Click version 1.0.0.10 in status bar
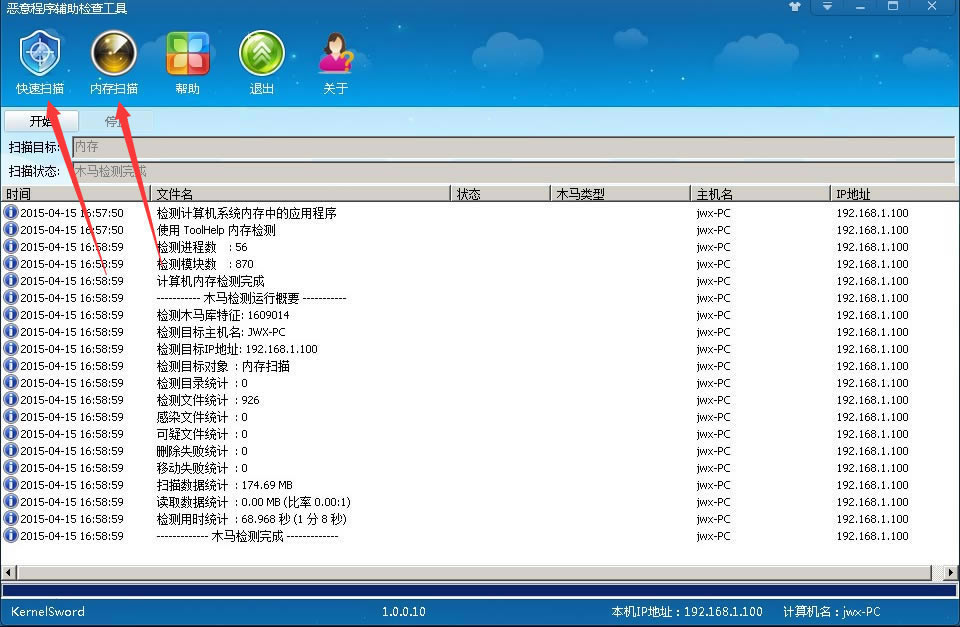 coord(403,612)
